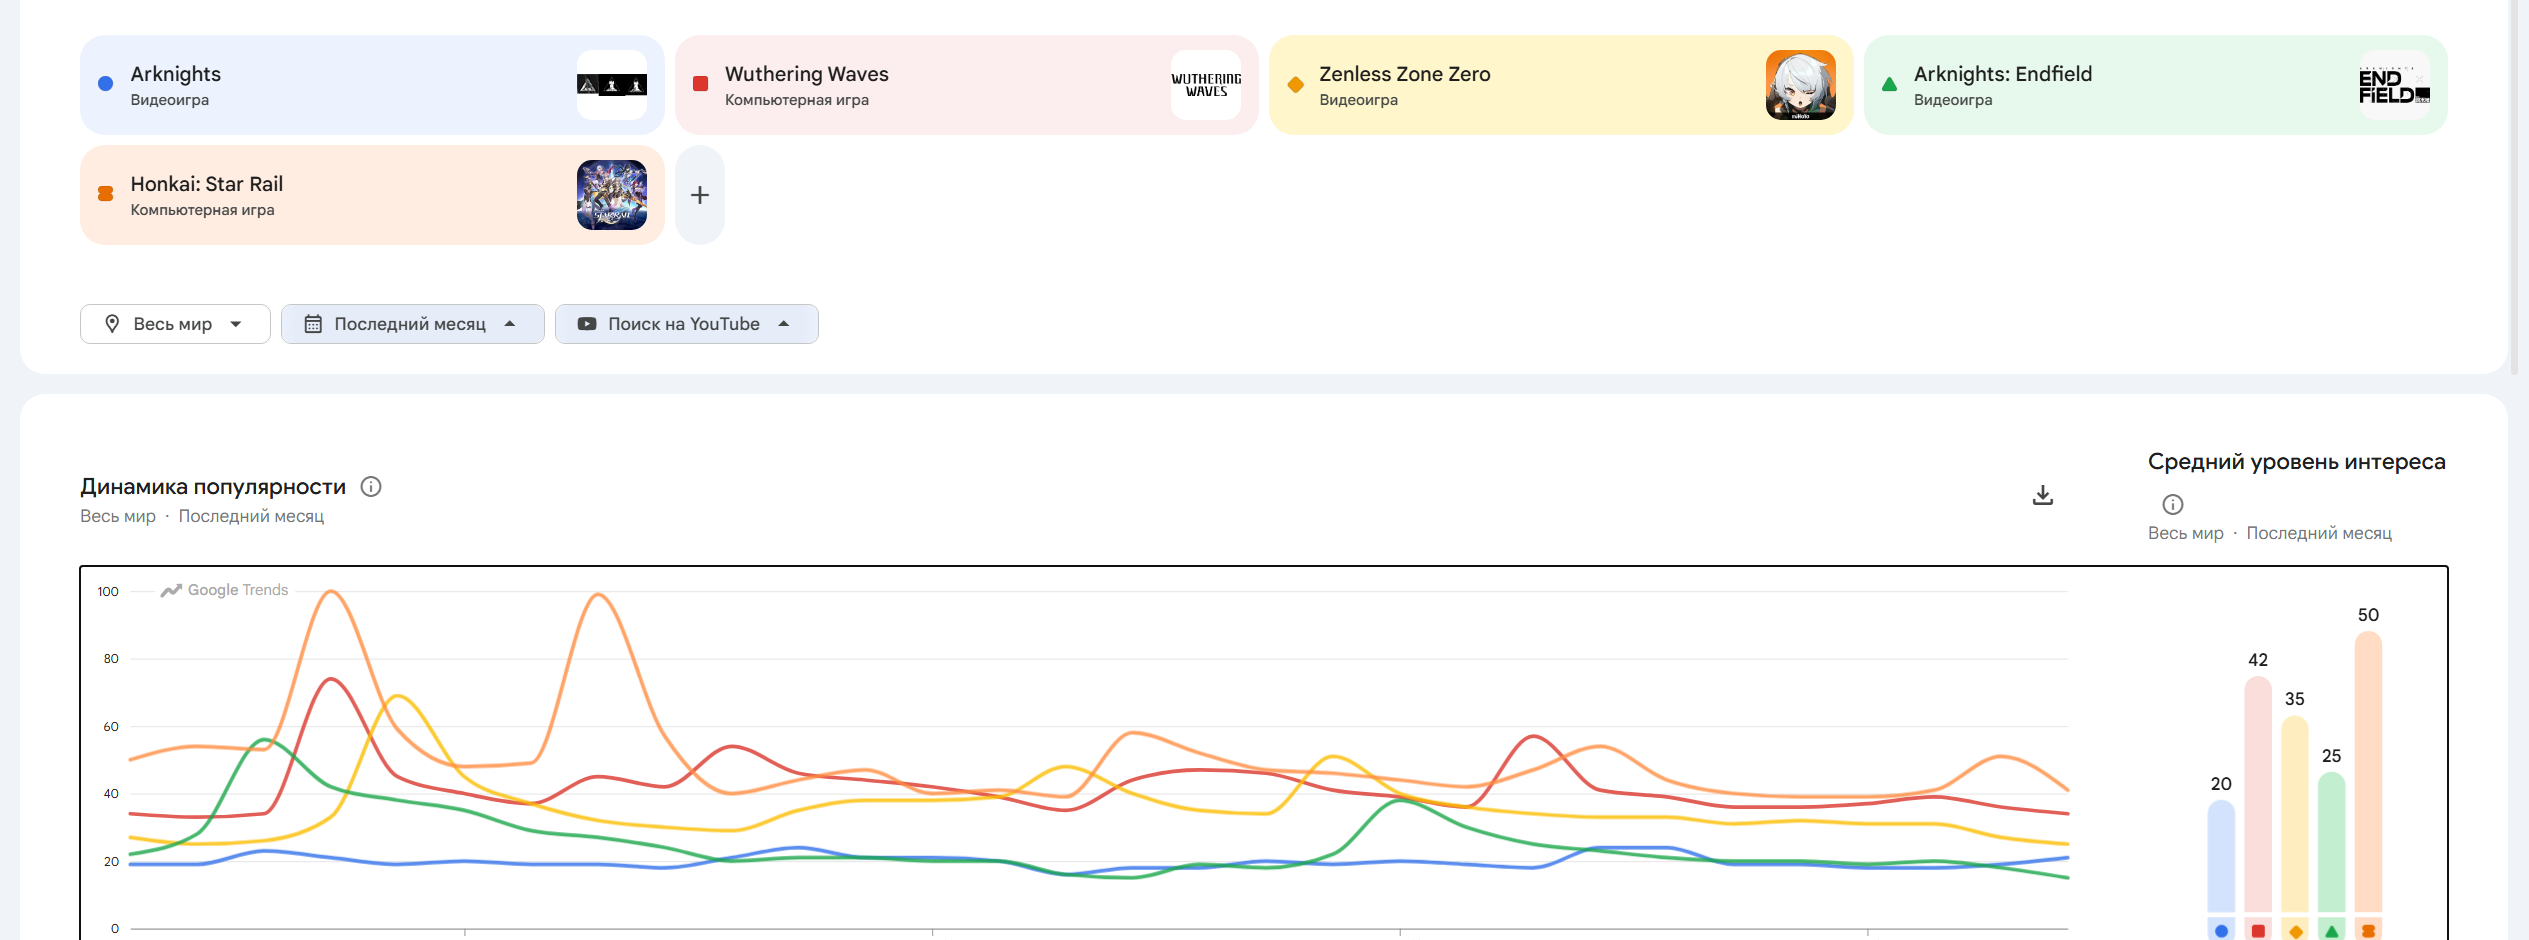Click the blue circle icon under the bar chart
The width and height of the screenshot is (2529, 940).
click(x=2221, y=931)
